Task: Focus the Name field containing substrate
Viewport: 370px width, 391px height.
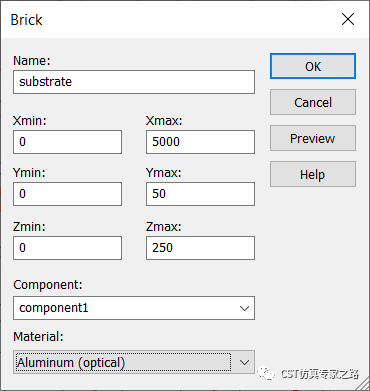Action: (134, 82)
